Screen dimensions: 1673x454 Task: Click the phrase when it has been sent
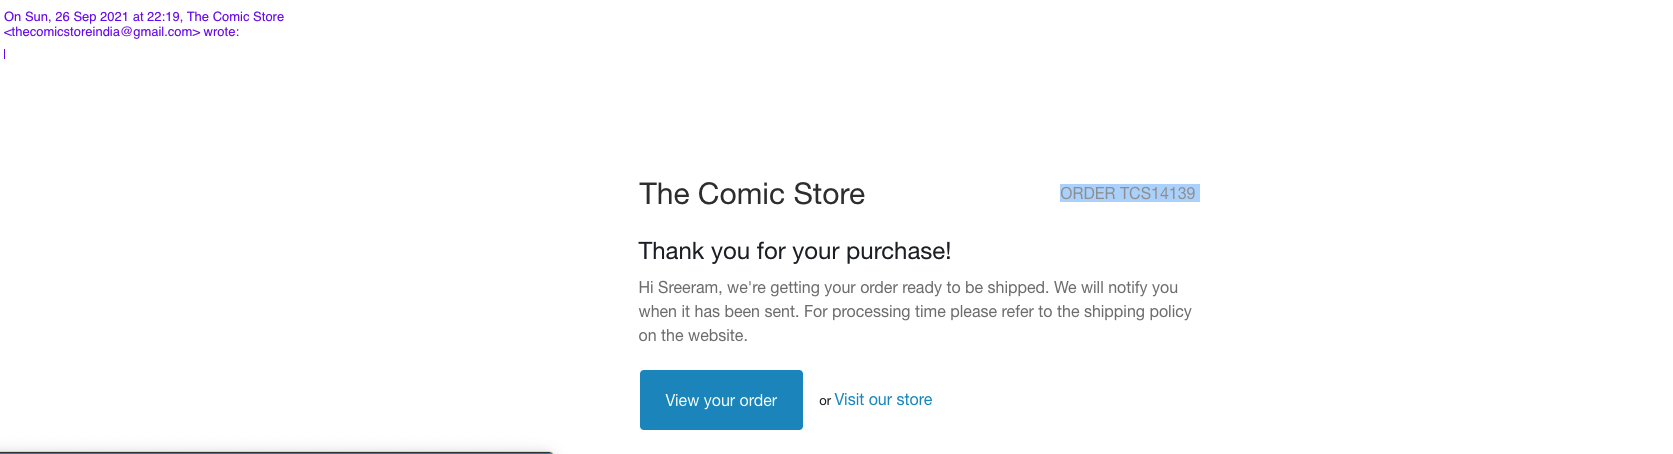[718, 312]
